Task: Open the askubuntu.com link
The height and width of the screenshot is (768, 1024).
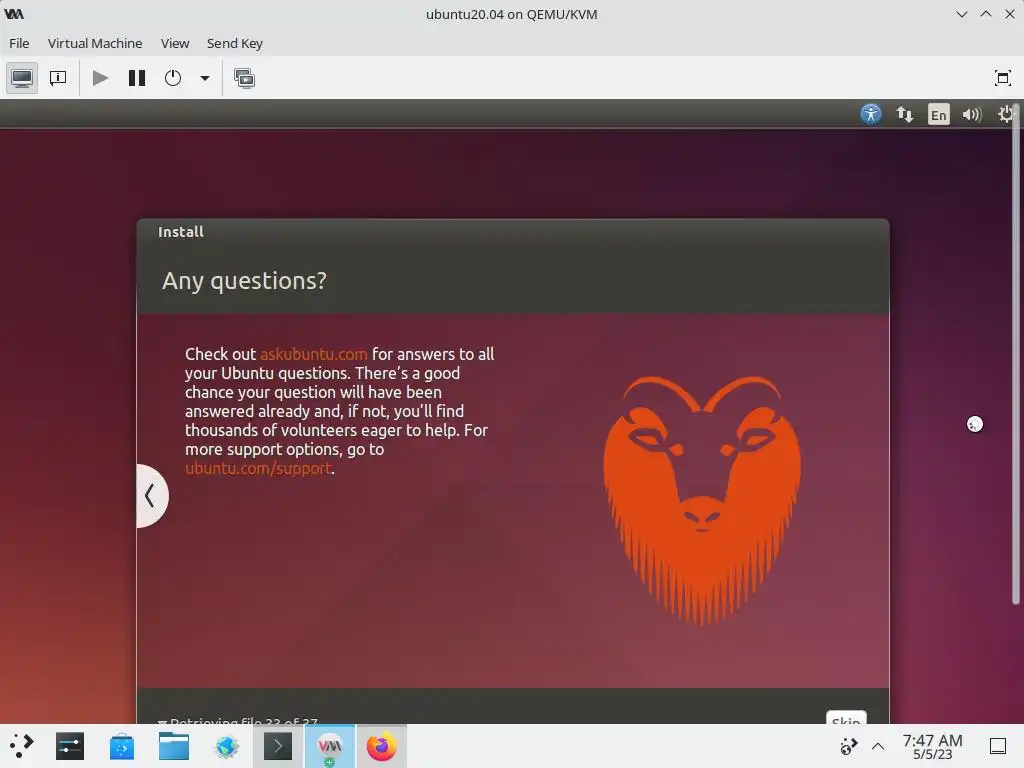Action: [313, 354]
